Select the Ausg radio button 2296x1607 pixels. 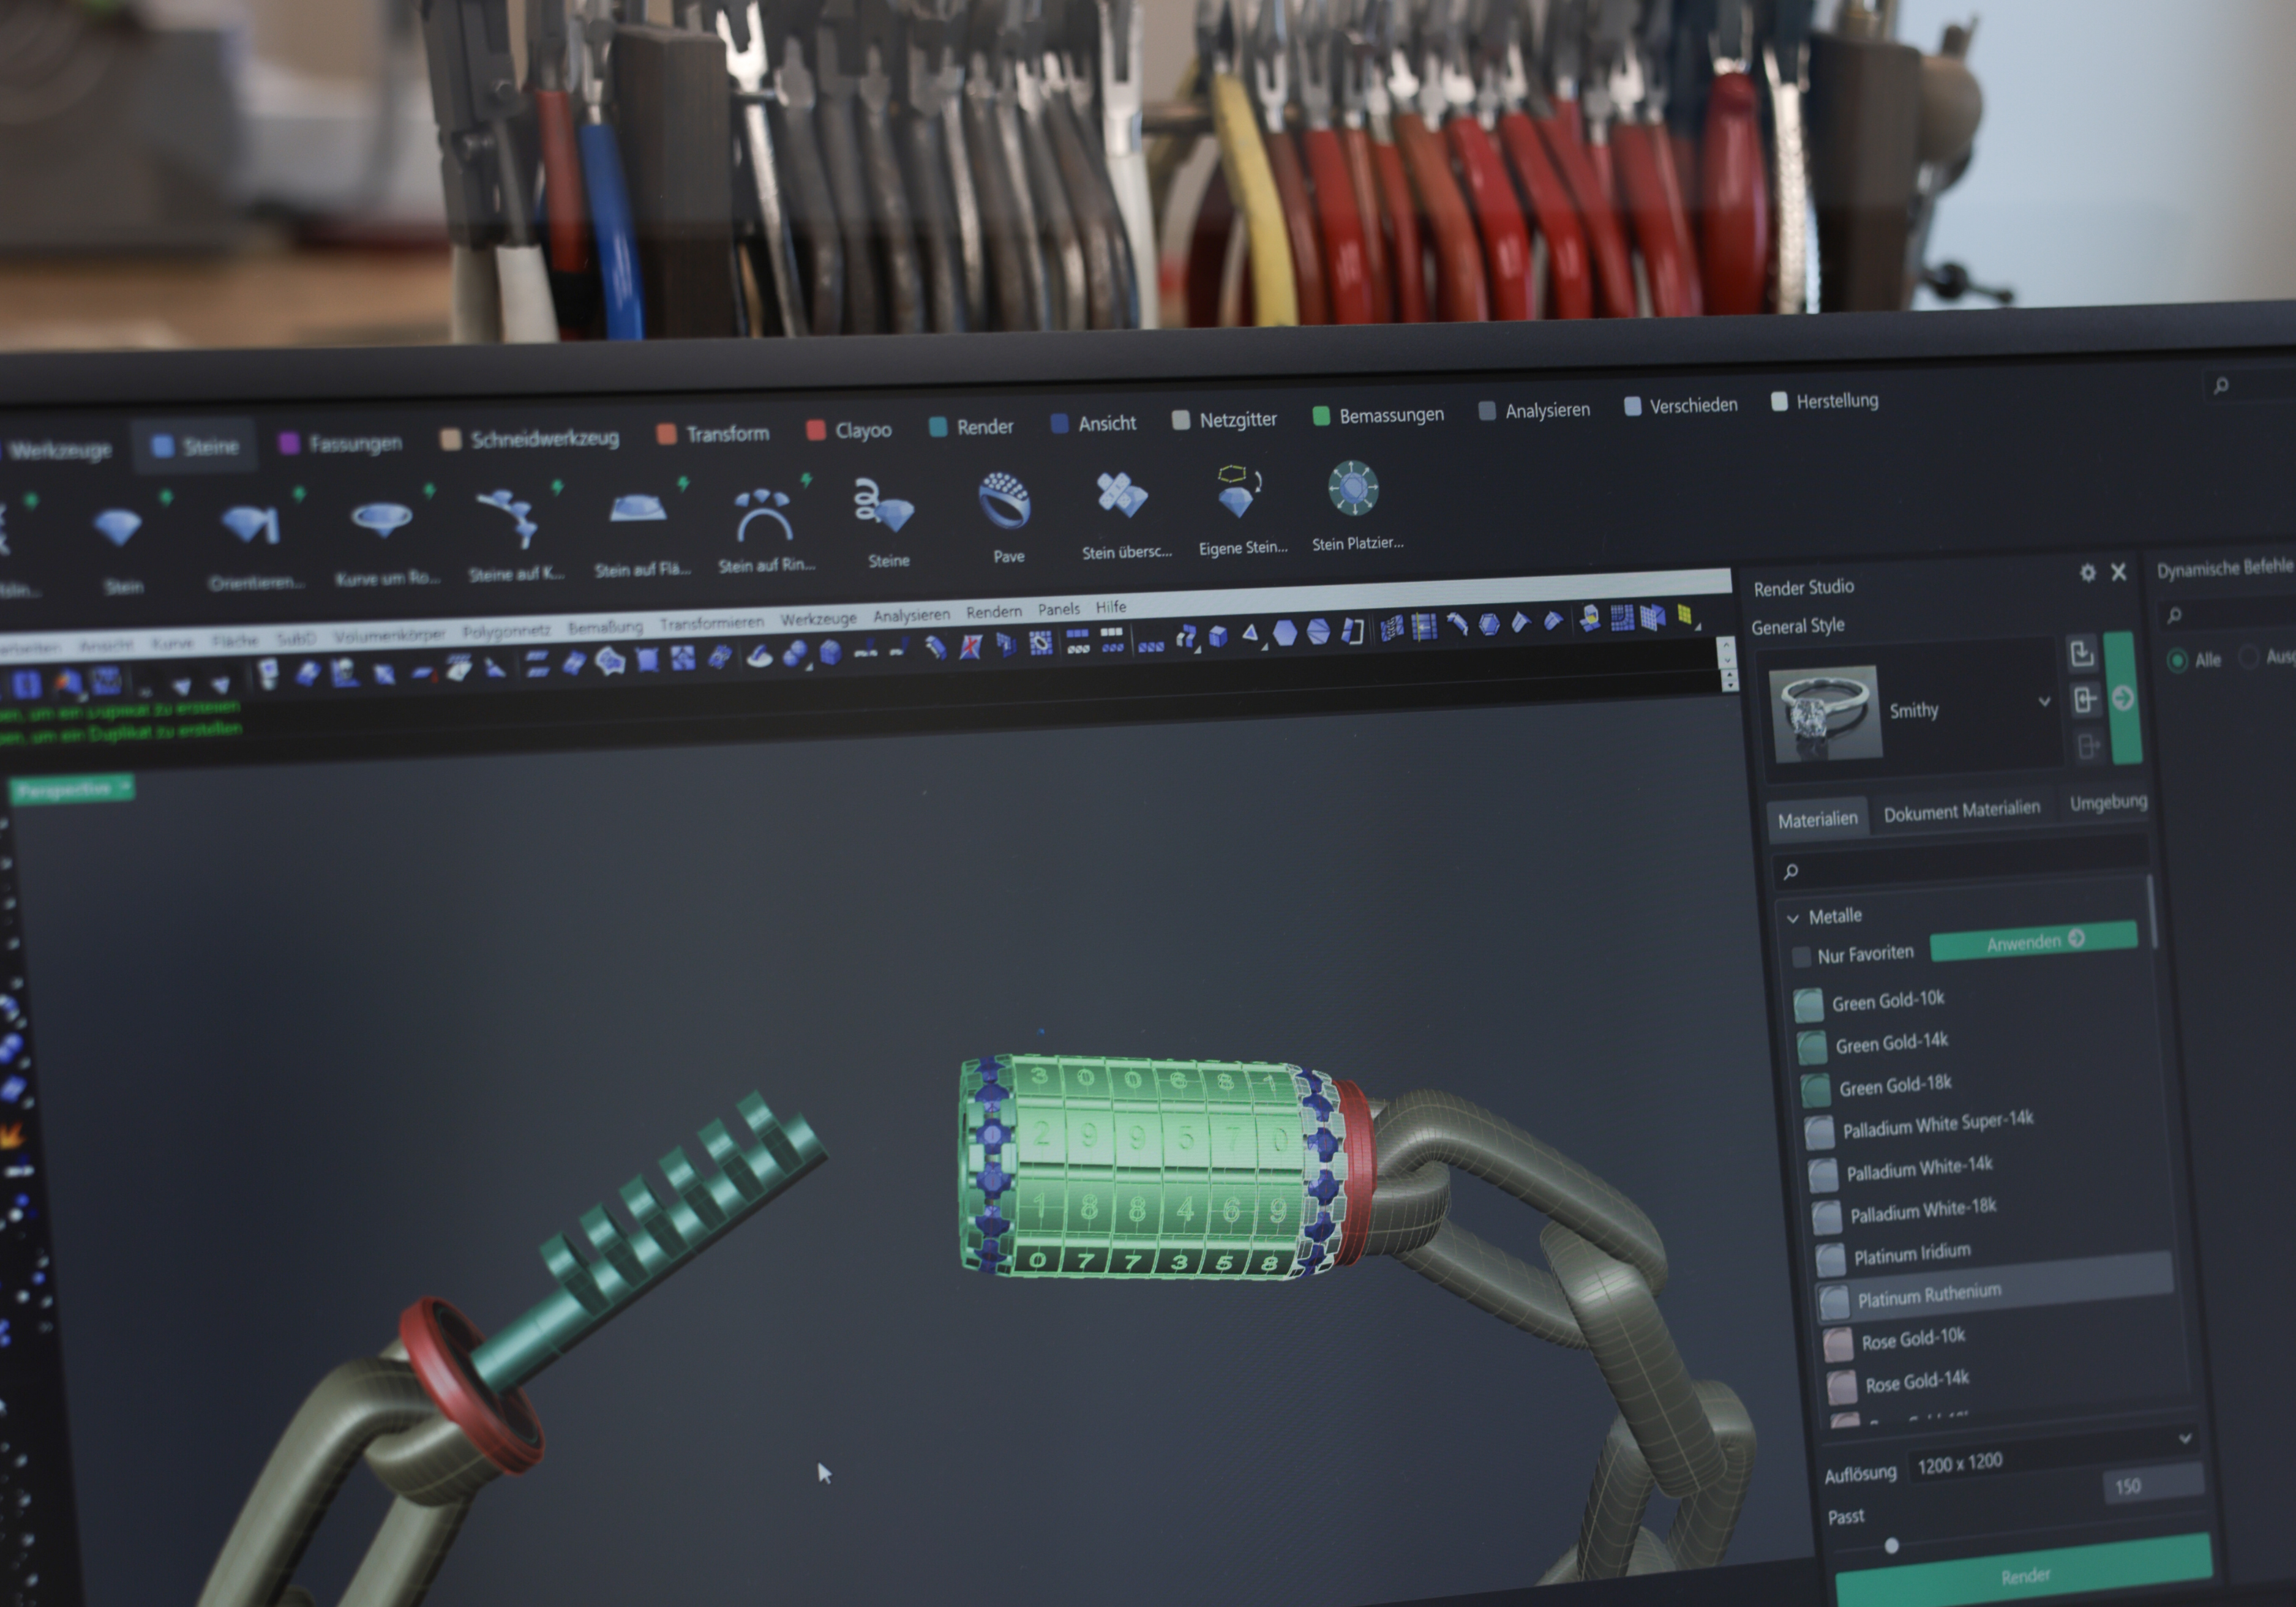coord(2249,657)
